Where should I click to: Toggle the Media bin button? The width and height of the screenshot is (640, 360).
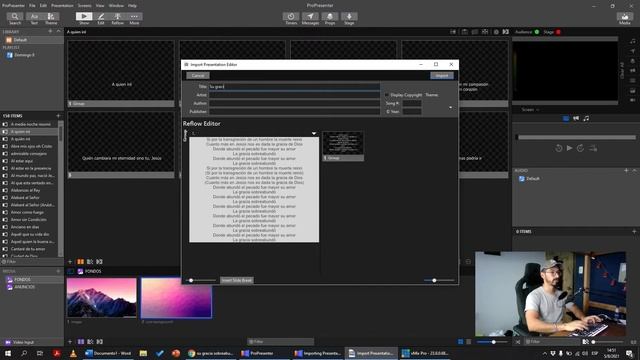625,18
